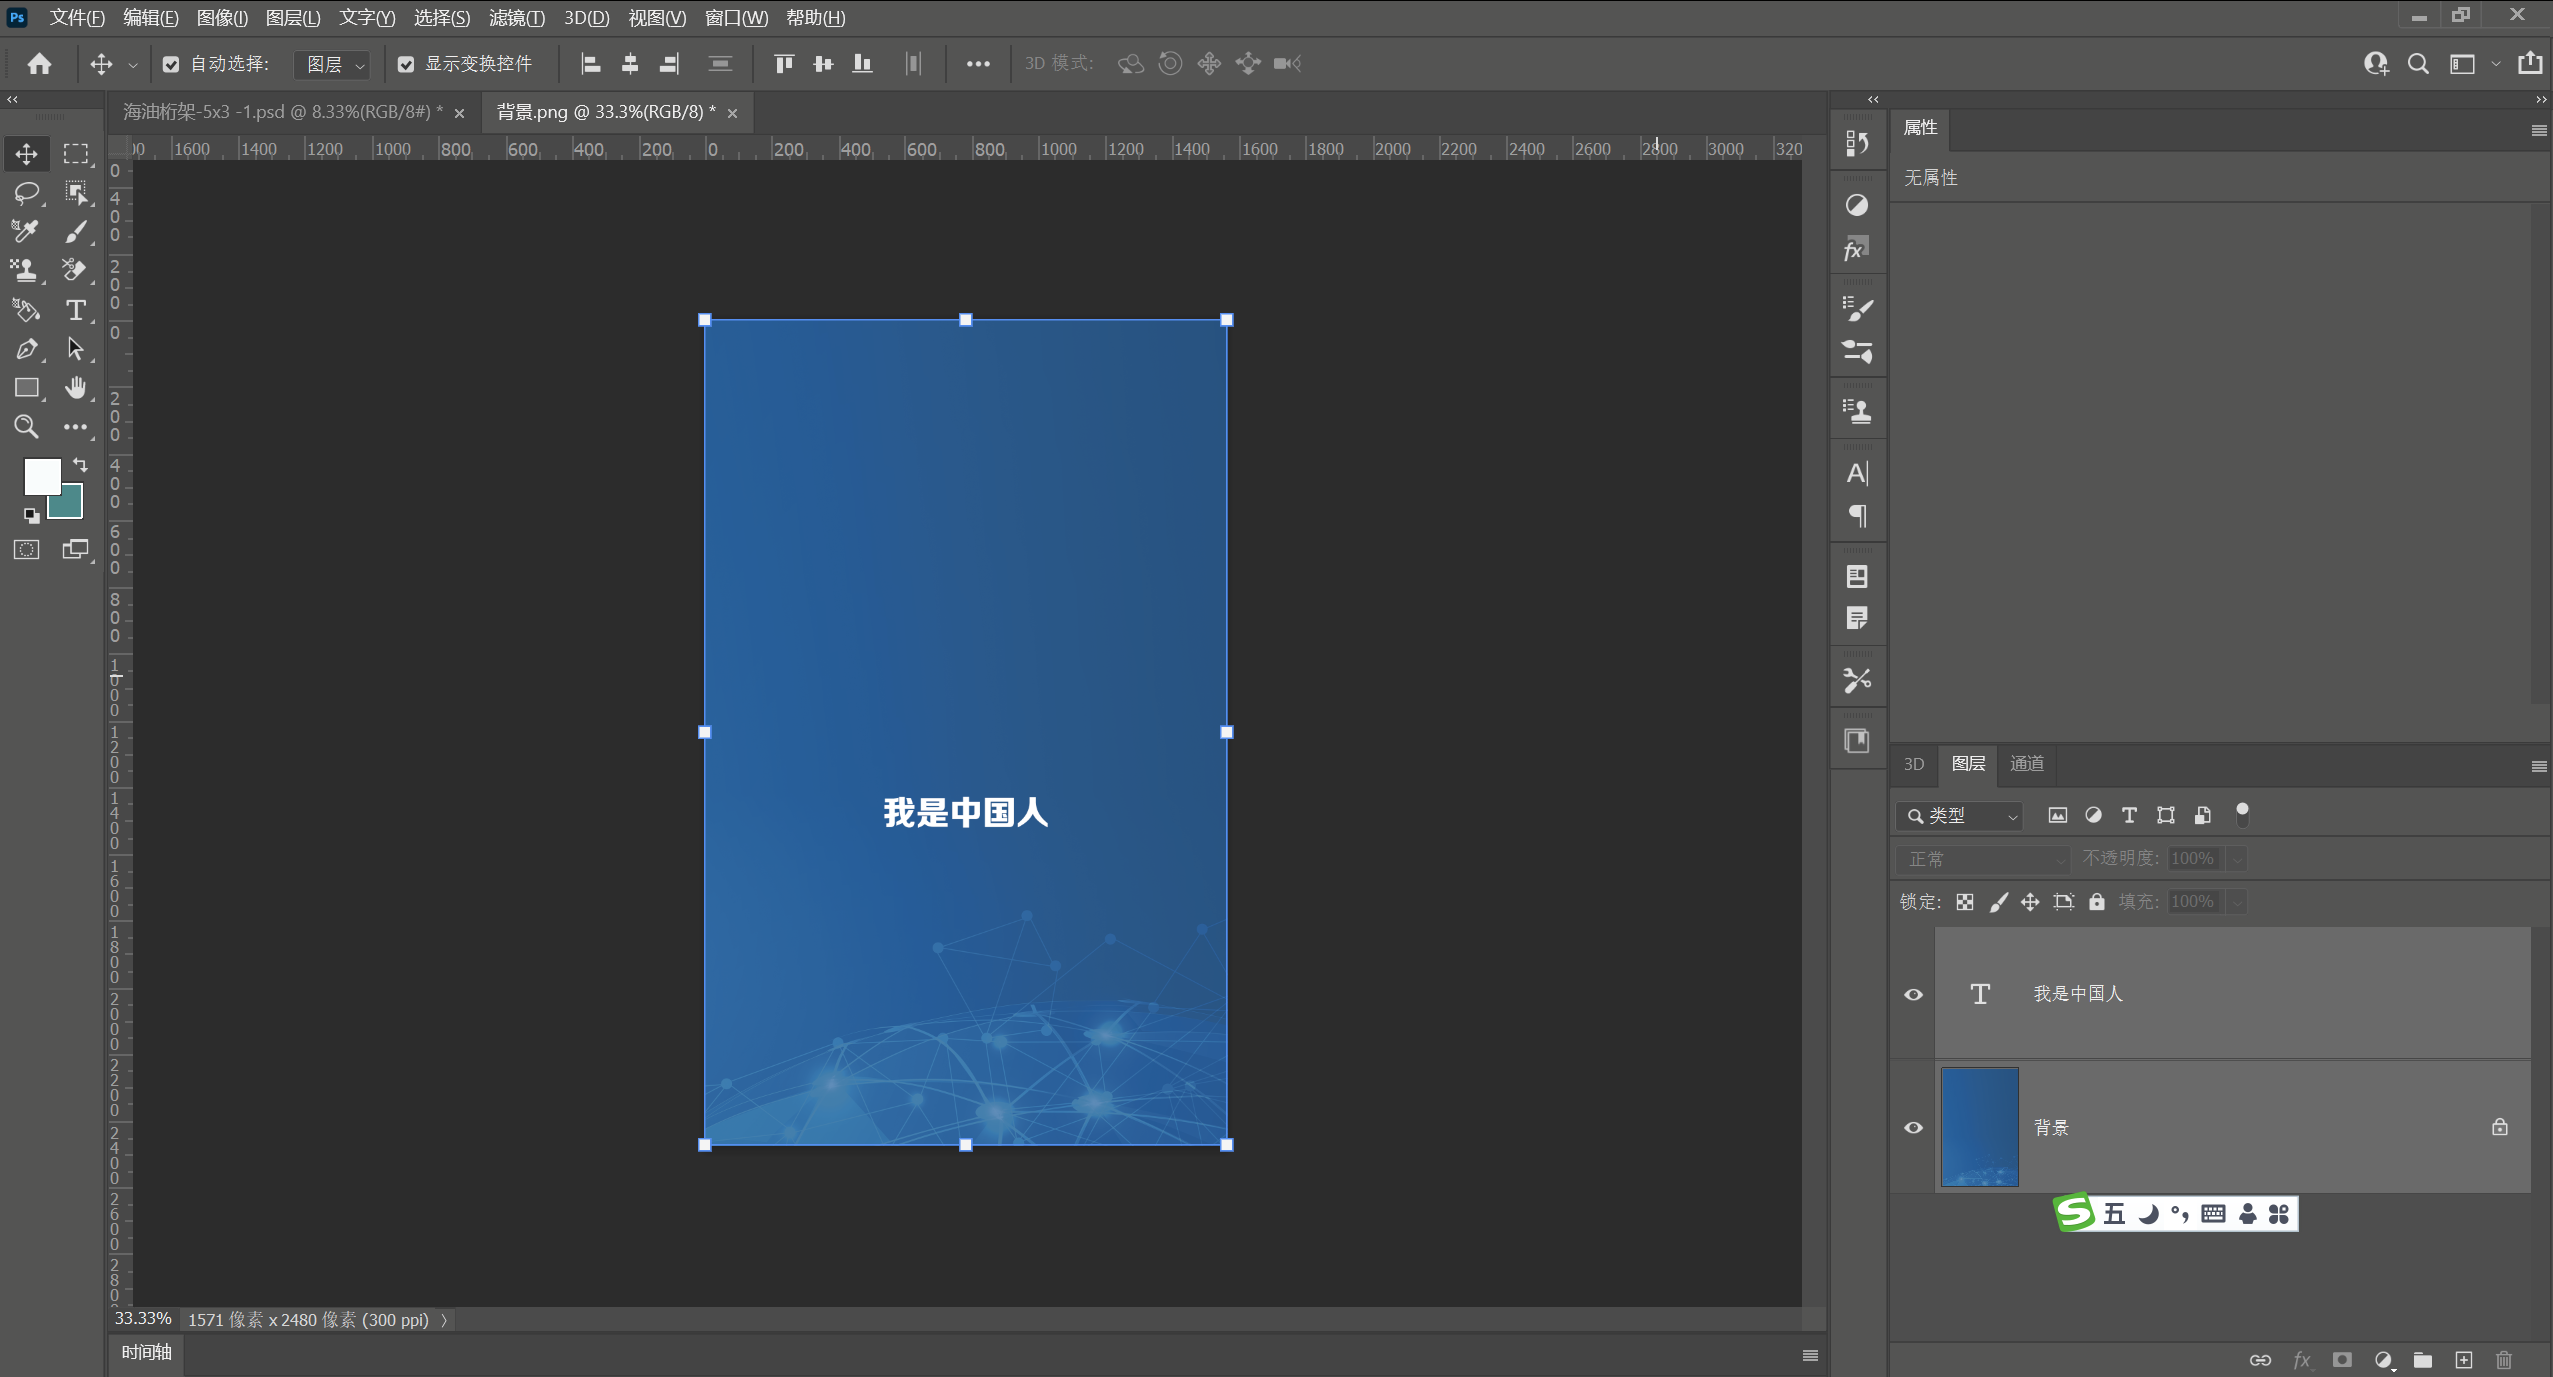Choose the Pen tool
The height and width of the screenshot is (1377, 2553).
26,349
